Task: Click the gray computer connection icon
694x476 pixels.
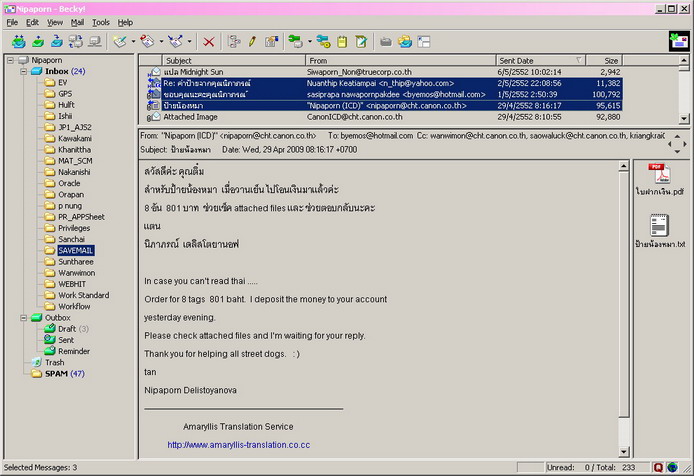Action: 95,42
